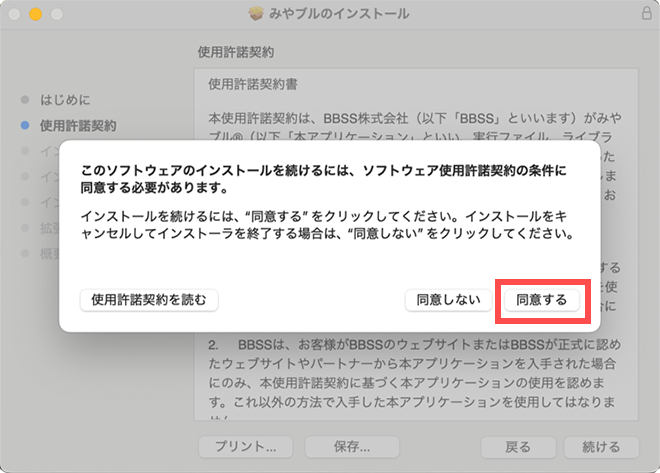Click the 保存... save button

[352, 446]
